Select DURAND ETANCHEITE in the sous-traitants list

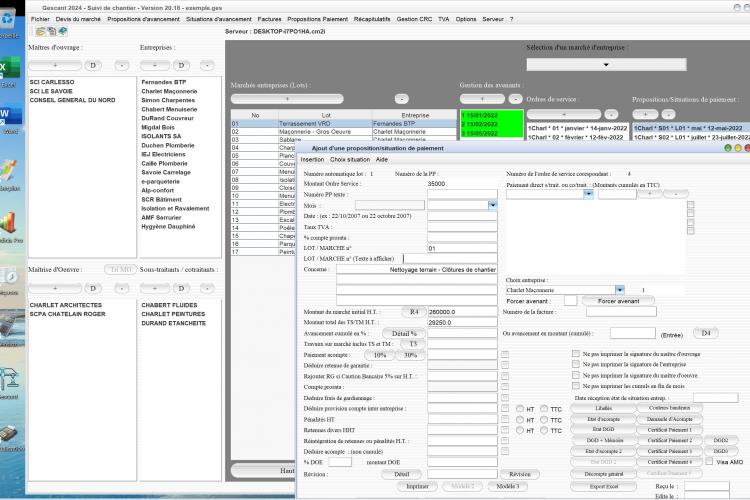pos(174,323)
